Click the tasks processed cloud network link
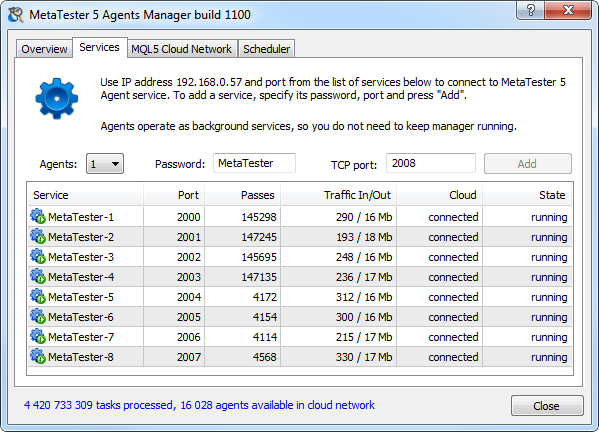 199,405
